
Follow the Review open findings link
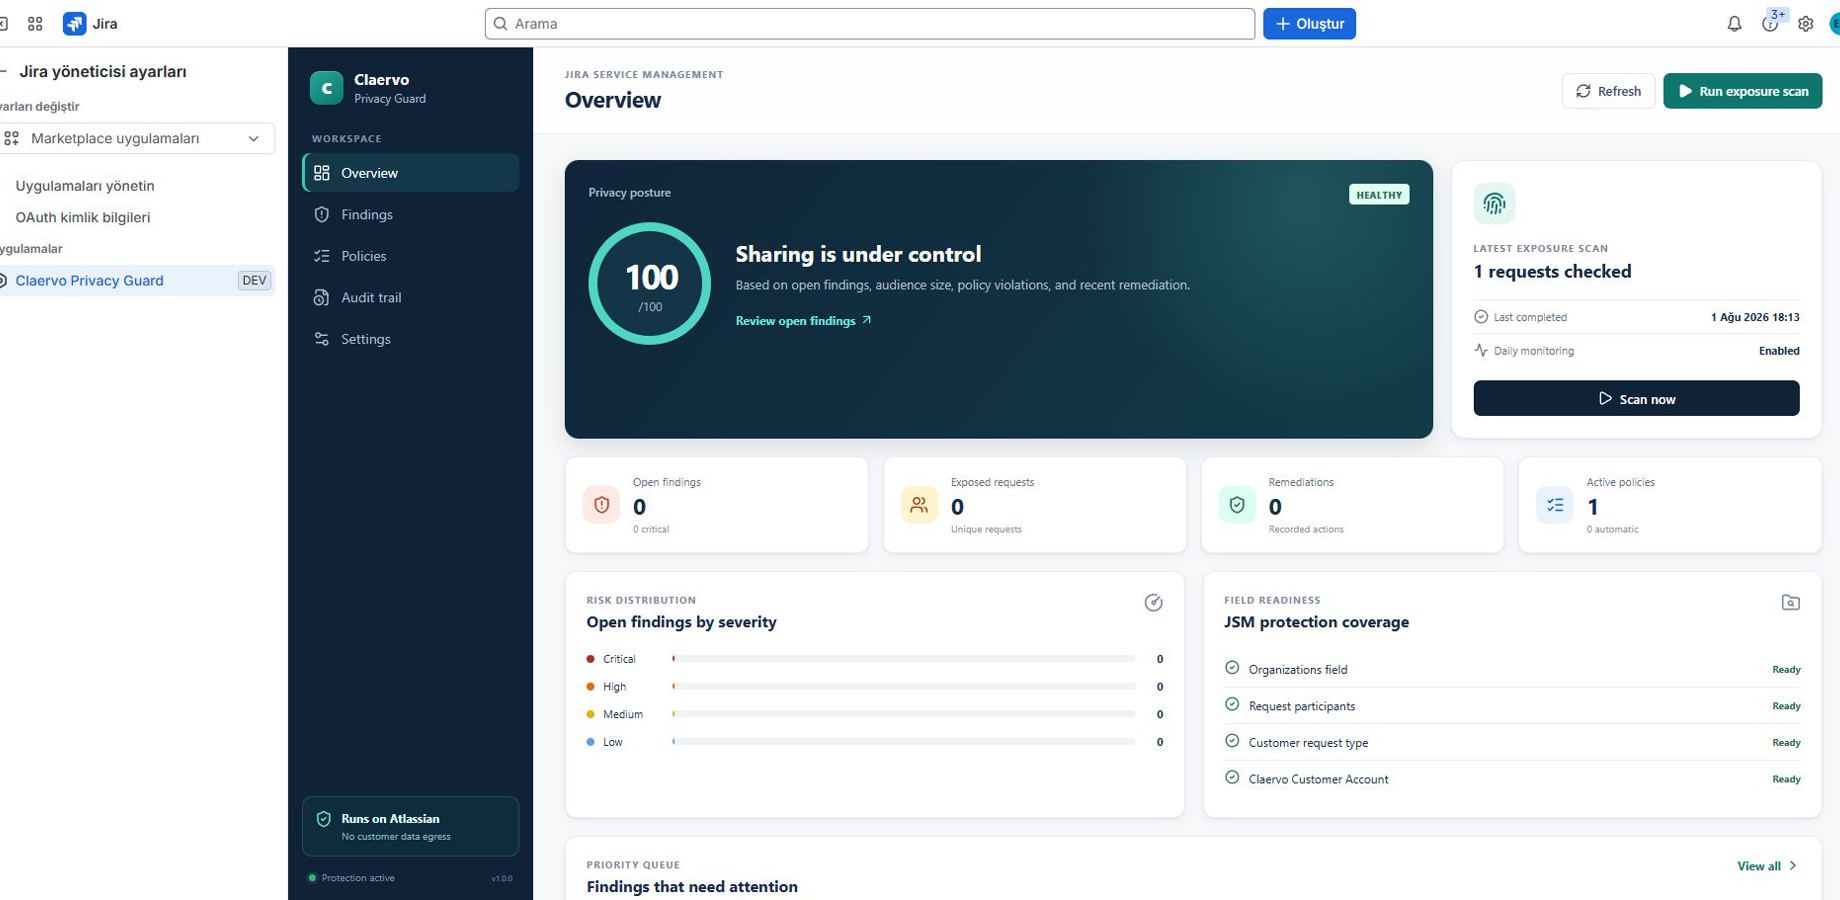coord(803,321)
